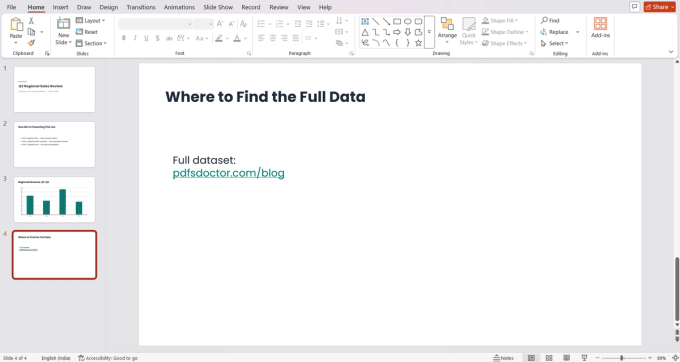The width and height of the screenshot is (680, 362).
Task: Fit slide to current window icon
Action: [675, 358]
